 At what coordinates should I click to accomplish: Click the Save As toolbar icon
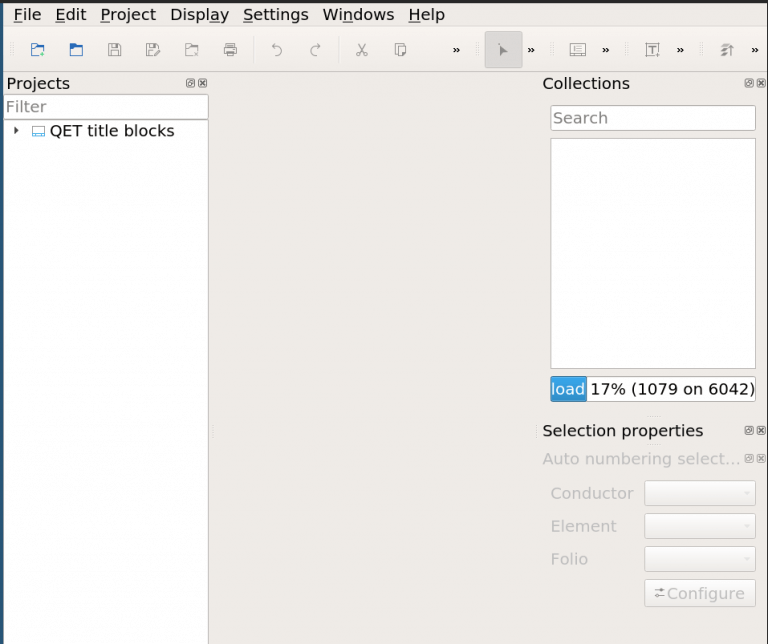pos(153,50)
